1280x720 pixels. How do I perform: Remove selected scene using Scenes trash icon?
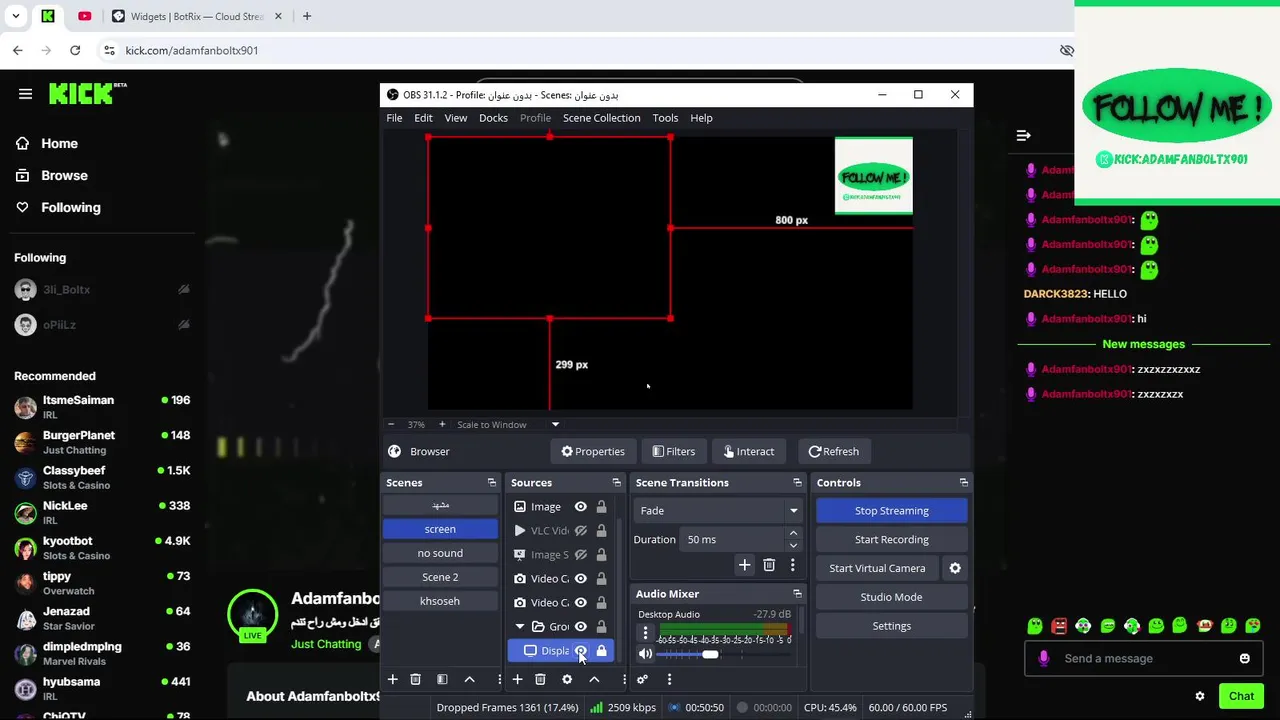point(416,679)
